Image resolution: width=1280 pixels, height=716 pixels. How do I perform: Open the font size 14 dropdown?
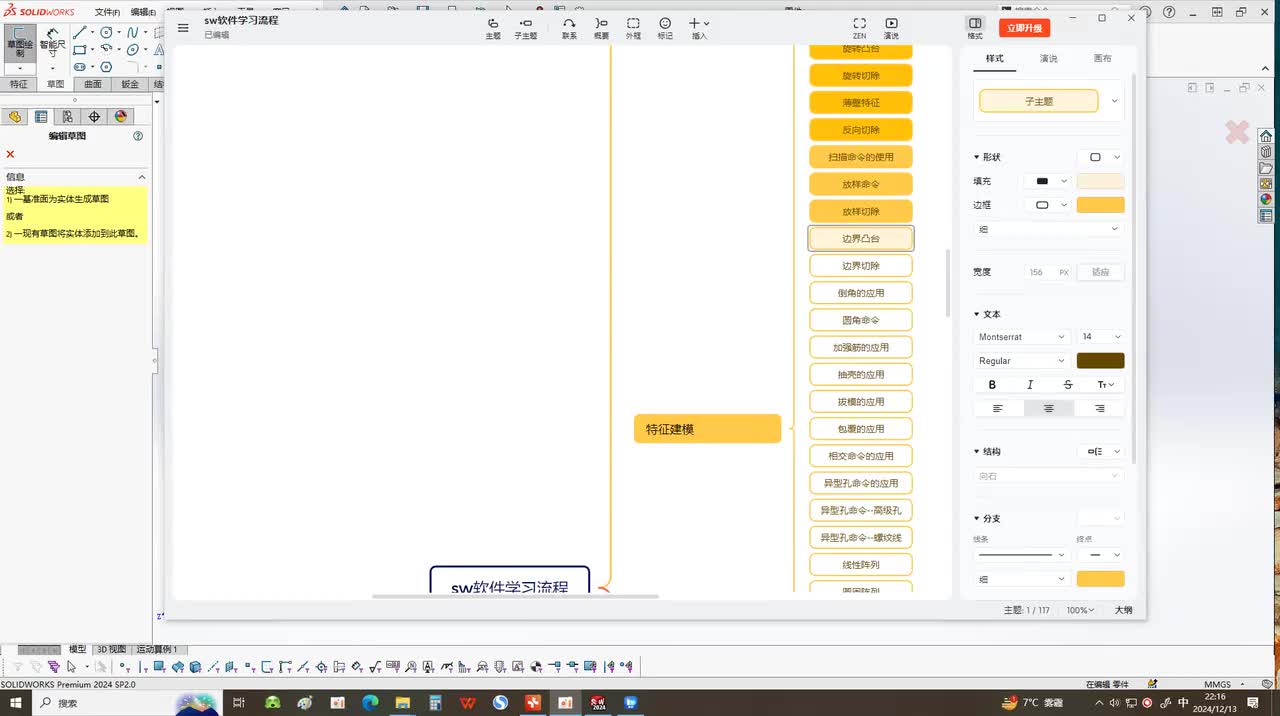1101,337
